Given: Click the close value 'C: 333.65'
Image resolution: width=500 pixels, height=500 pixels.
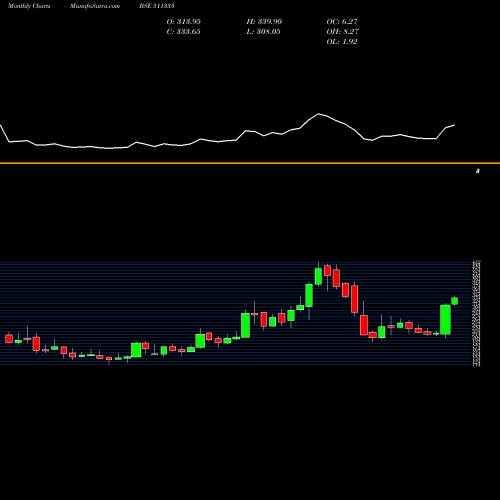Looking at the screenshot, I should click(x=184, y=32).
